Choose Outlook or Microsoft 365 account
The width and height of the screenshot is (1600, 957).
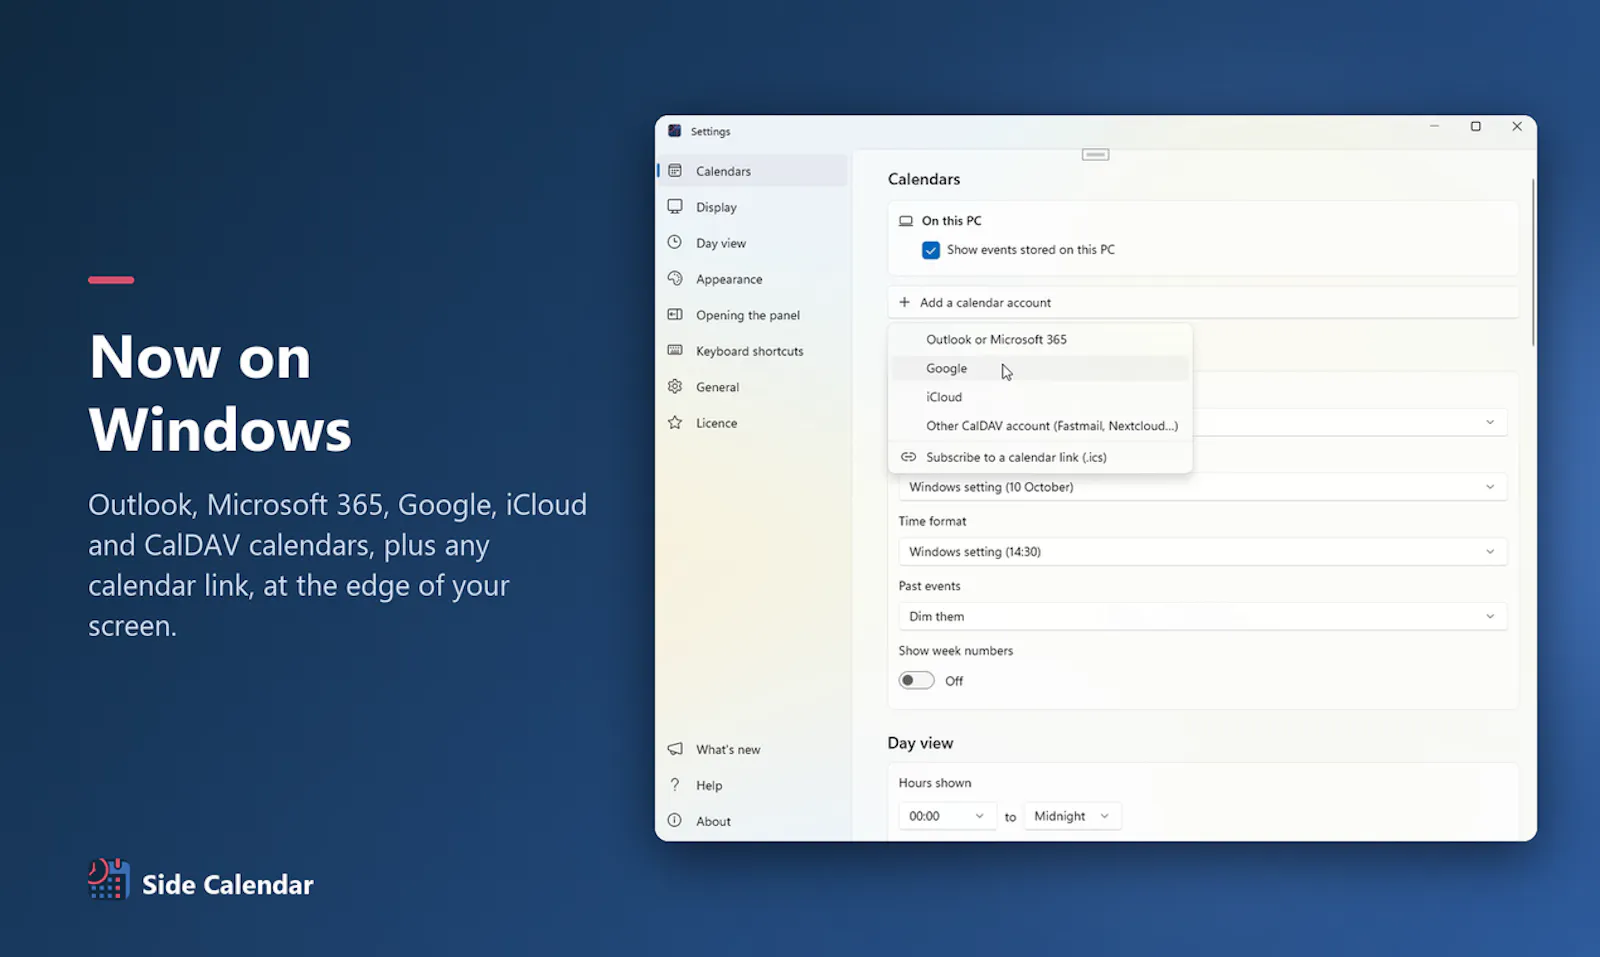coord(1040,339)
